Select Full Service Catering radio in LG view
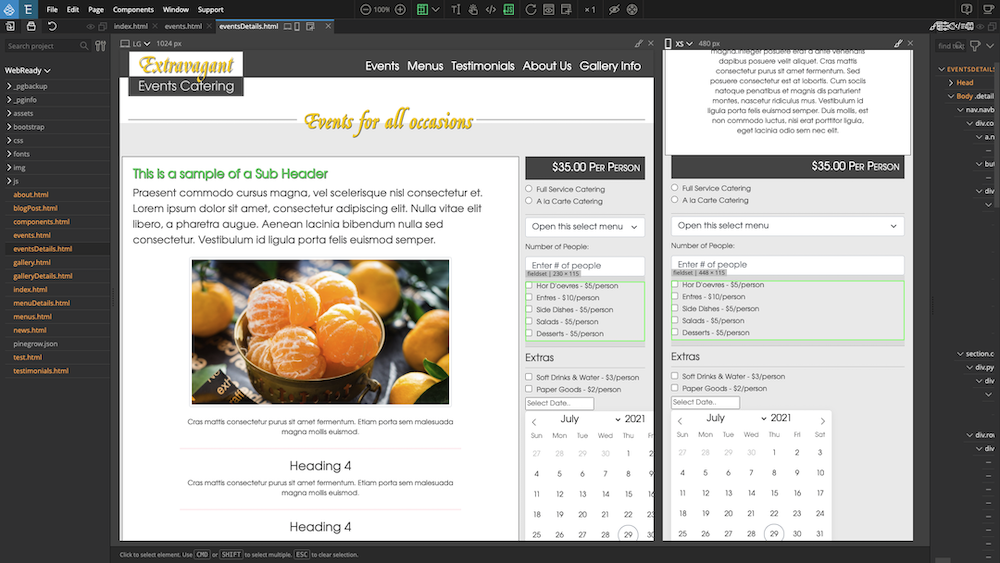 click(x=530, y=189)
